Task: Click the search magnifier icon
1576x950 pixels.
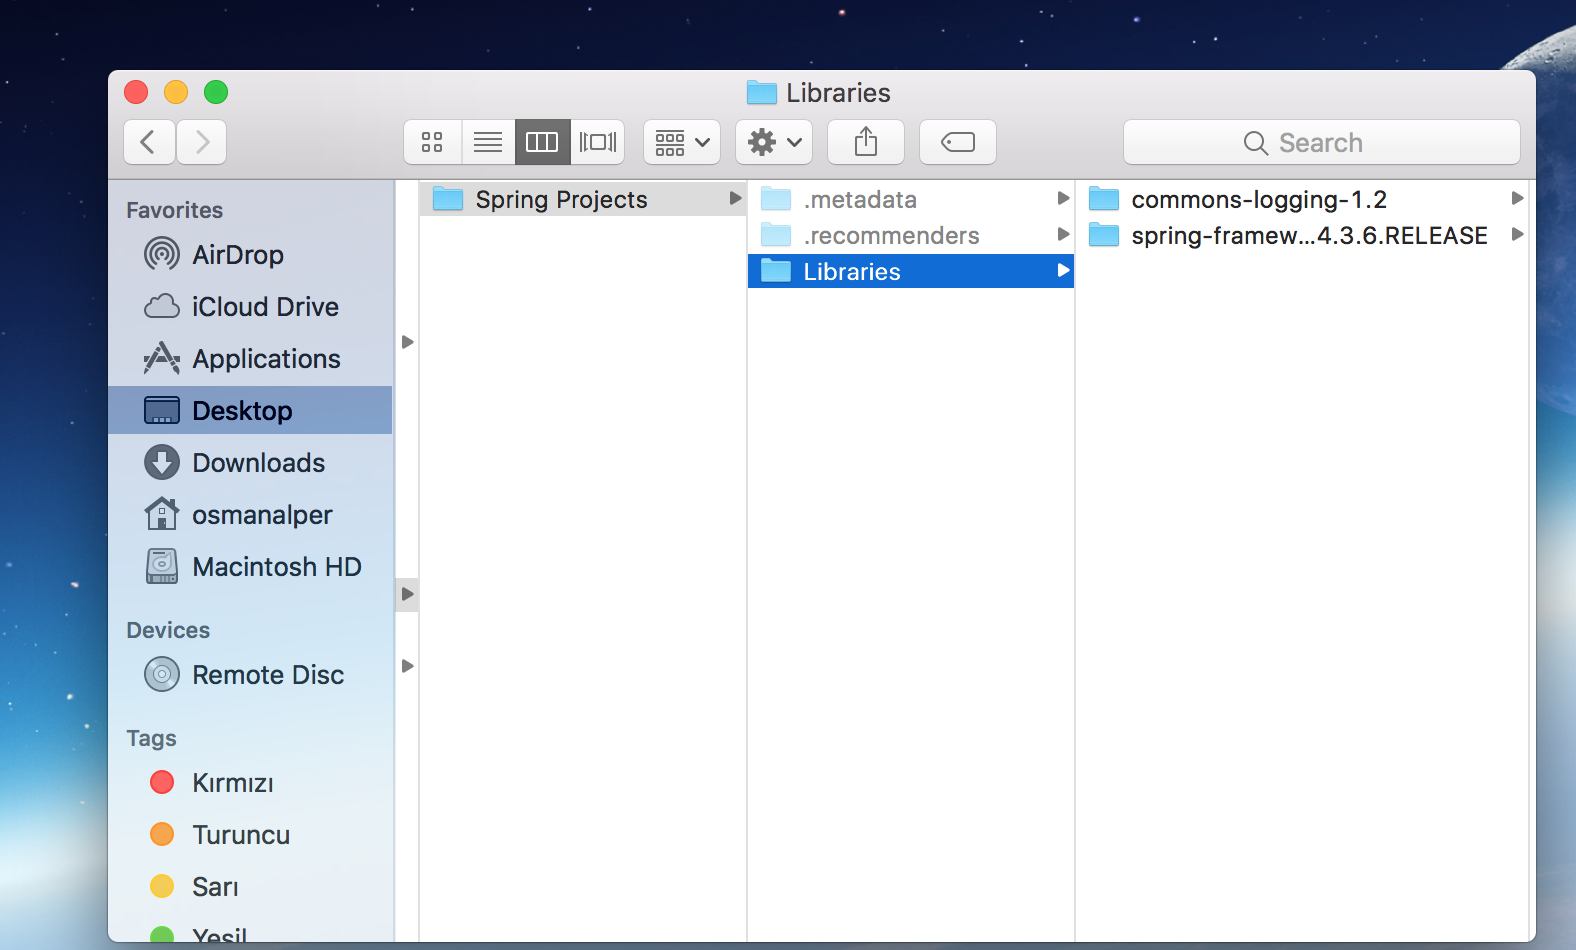Action: (1256, 143)
